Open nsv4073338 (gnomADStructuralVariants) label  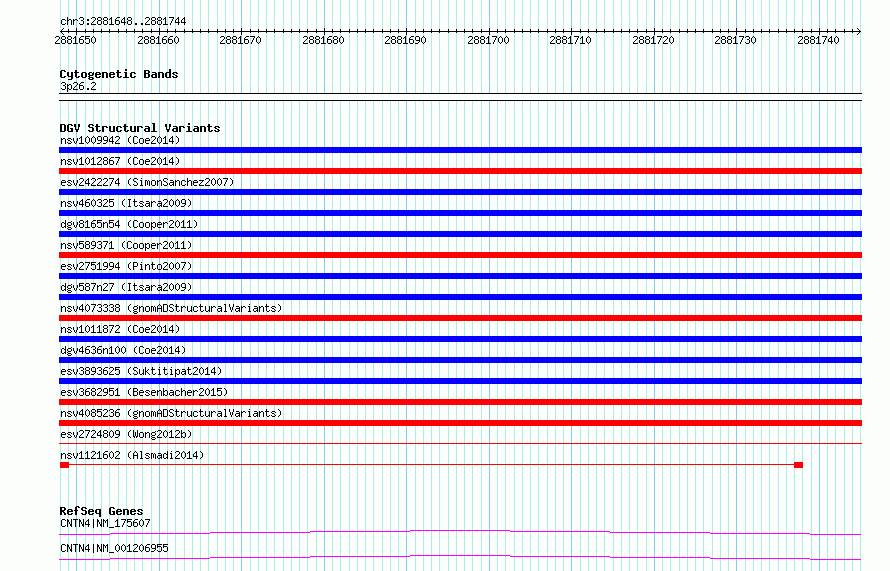(x=171, y=308)
